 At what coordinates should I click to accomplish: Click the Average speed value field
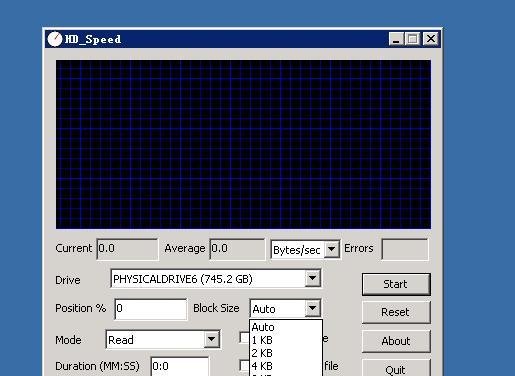pyautogui.click(x=237, y=249)
